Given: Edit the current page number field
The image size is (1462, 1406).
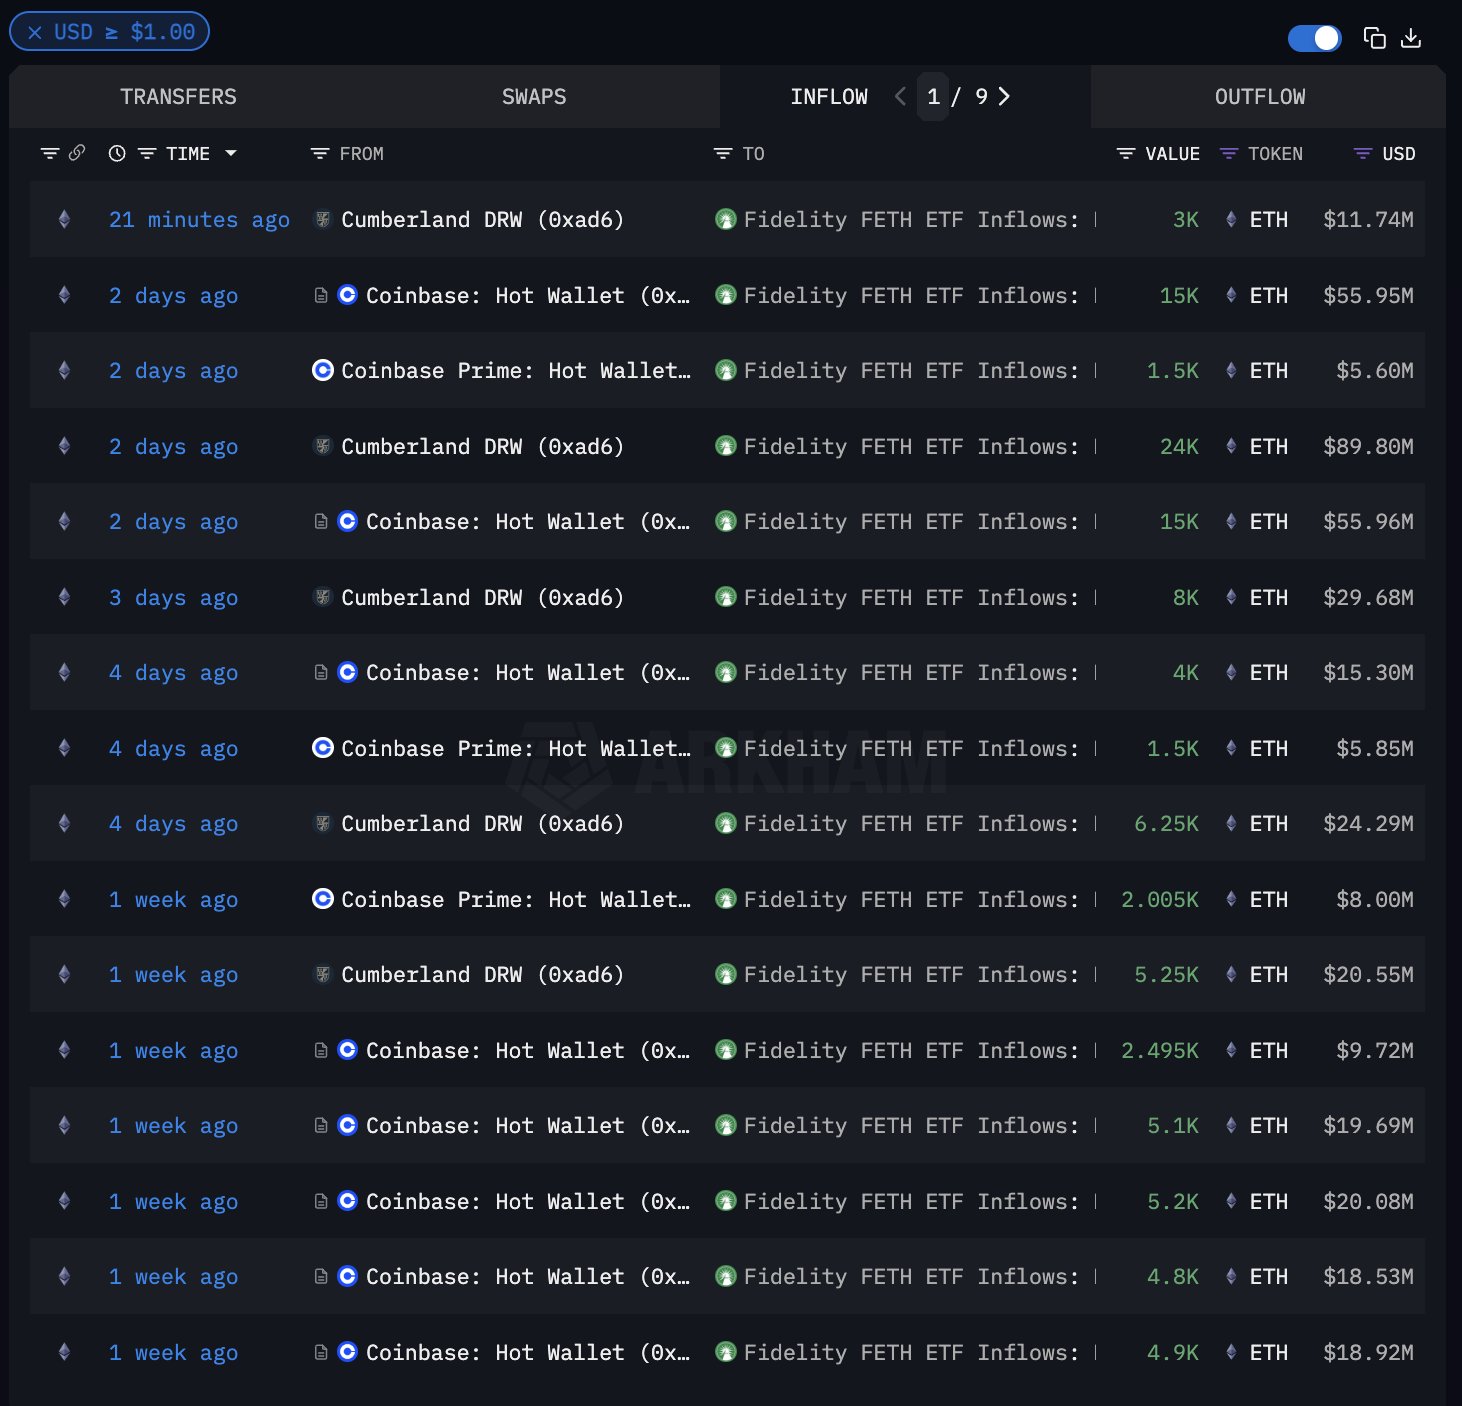Looking at the screenshot, I should click(933, 97).
